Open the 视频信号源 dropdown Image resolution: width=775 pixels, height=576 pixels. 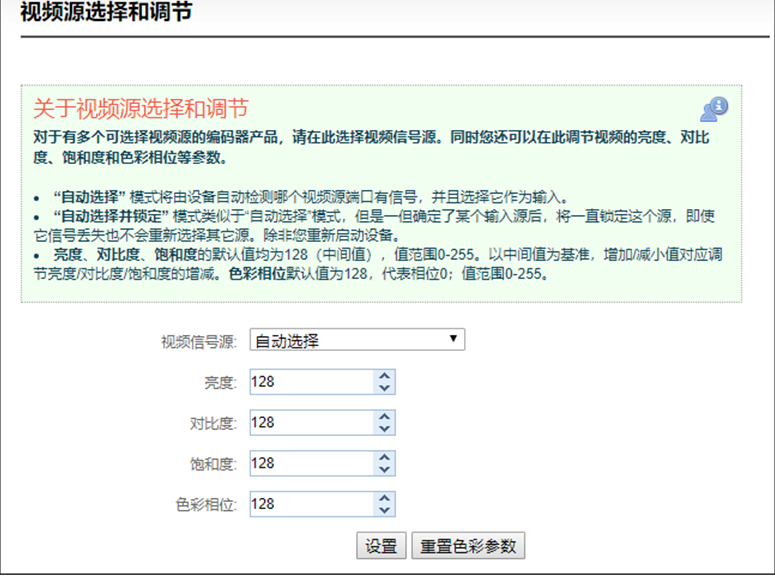[x=356, y=341]
